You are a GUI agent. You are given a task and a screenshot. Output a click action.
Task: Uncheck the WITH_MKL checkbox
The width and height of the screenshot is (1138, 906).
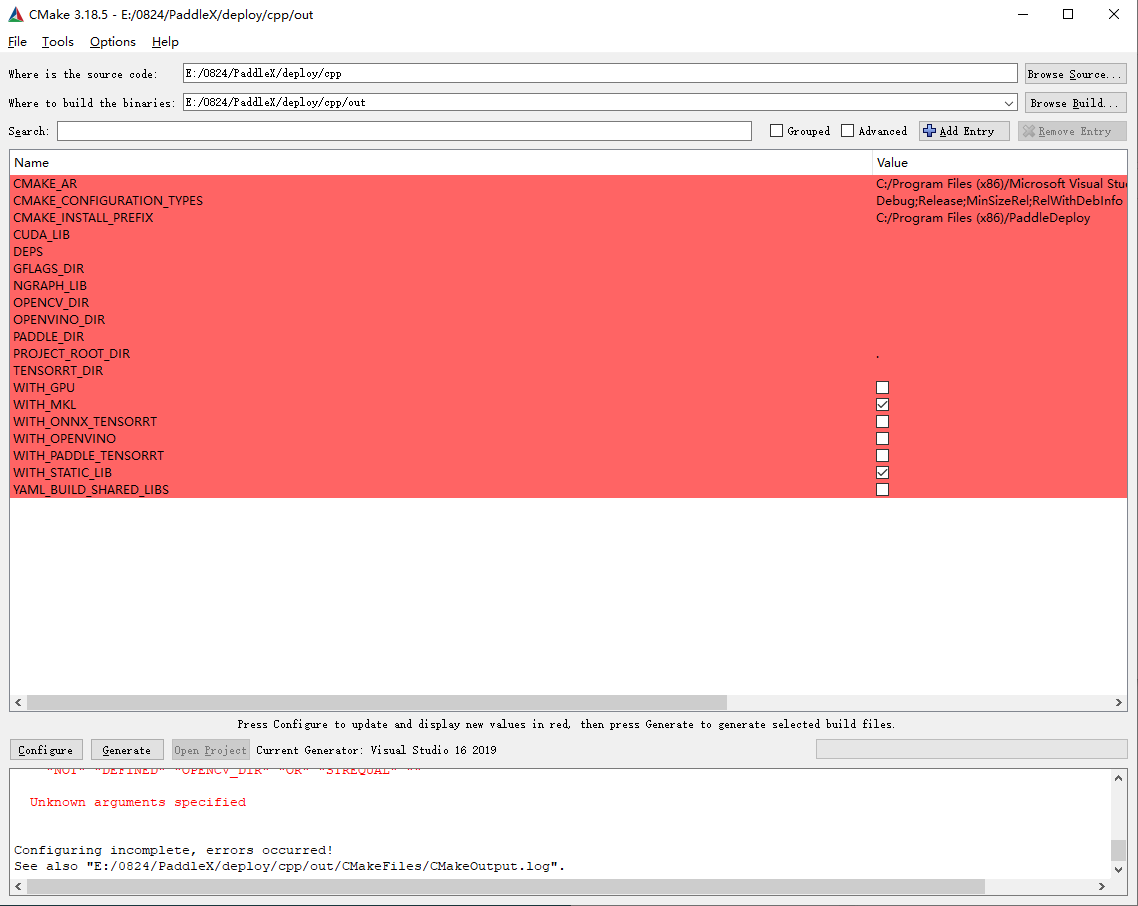pyautogui.click(x=882, y=405)
